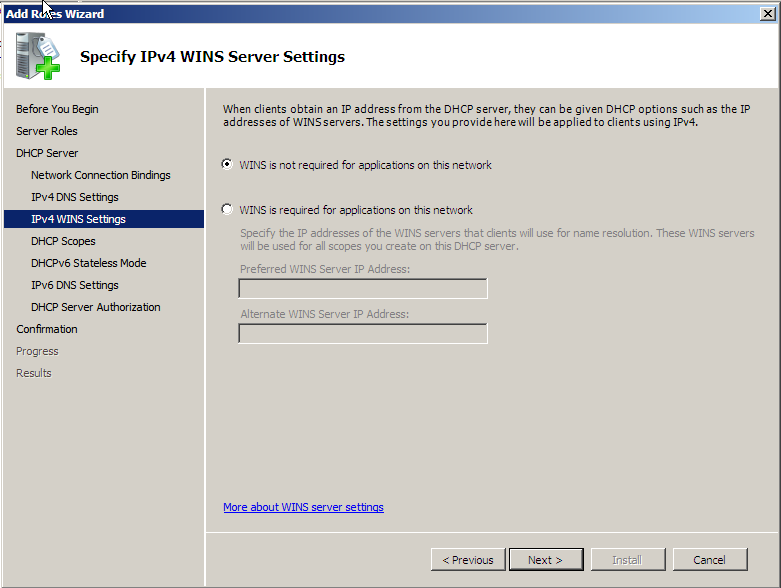The image size is (781, 588).
Task: Open DHCP Scopes step
Action: [63, 241]
